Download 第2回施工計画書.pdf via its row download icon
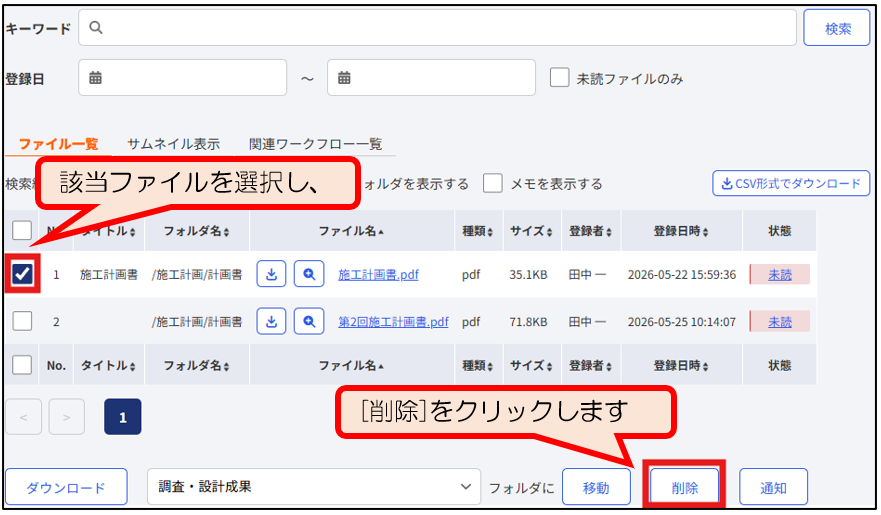Viewport: 881px width, 515px height. click(271, 321)
